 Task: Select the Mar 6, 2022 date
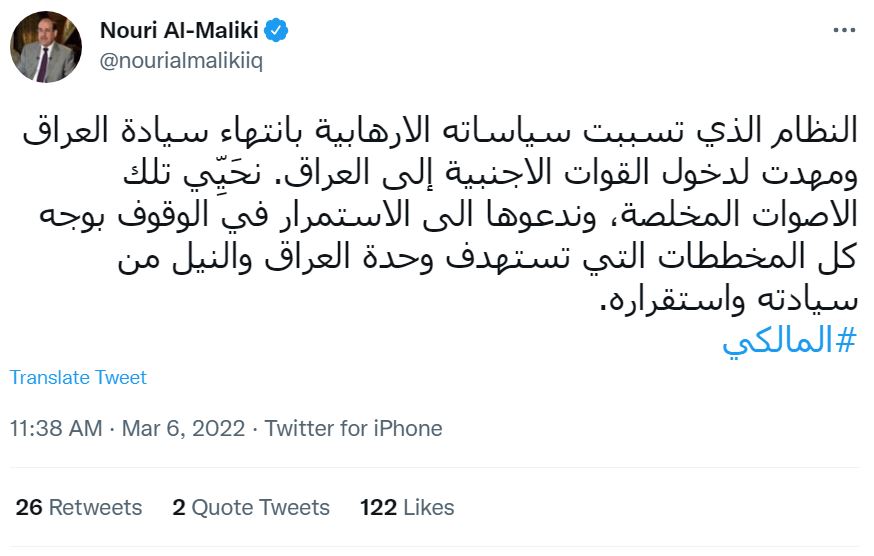pyautogui.click(x=183, y=428)
